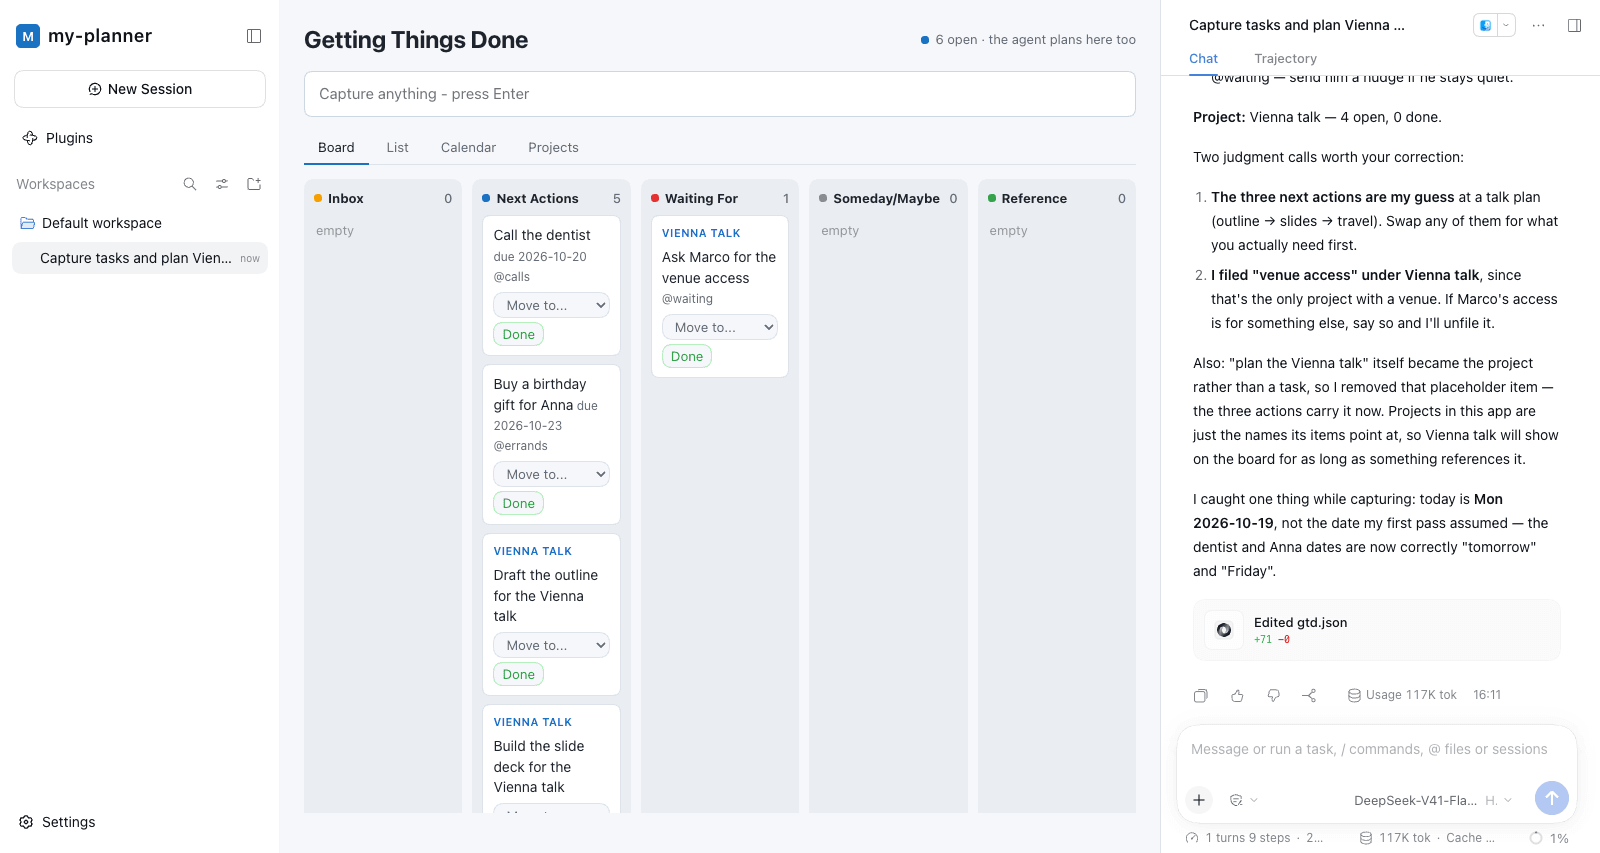
Task: Open the Trajectory tab
Action: click(x=1285, y=59)
